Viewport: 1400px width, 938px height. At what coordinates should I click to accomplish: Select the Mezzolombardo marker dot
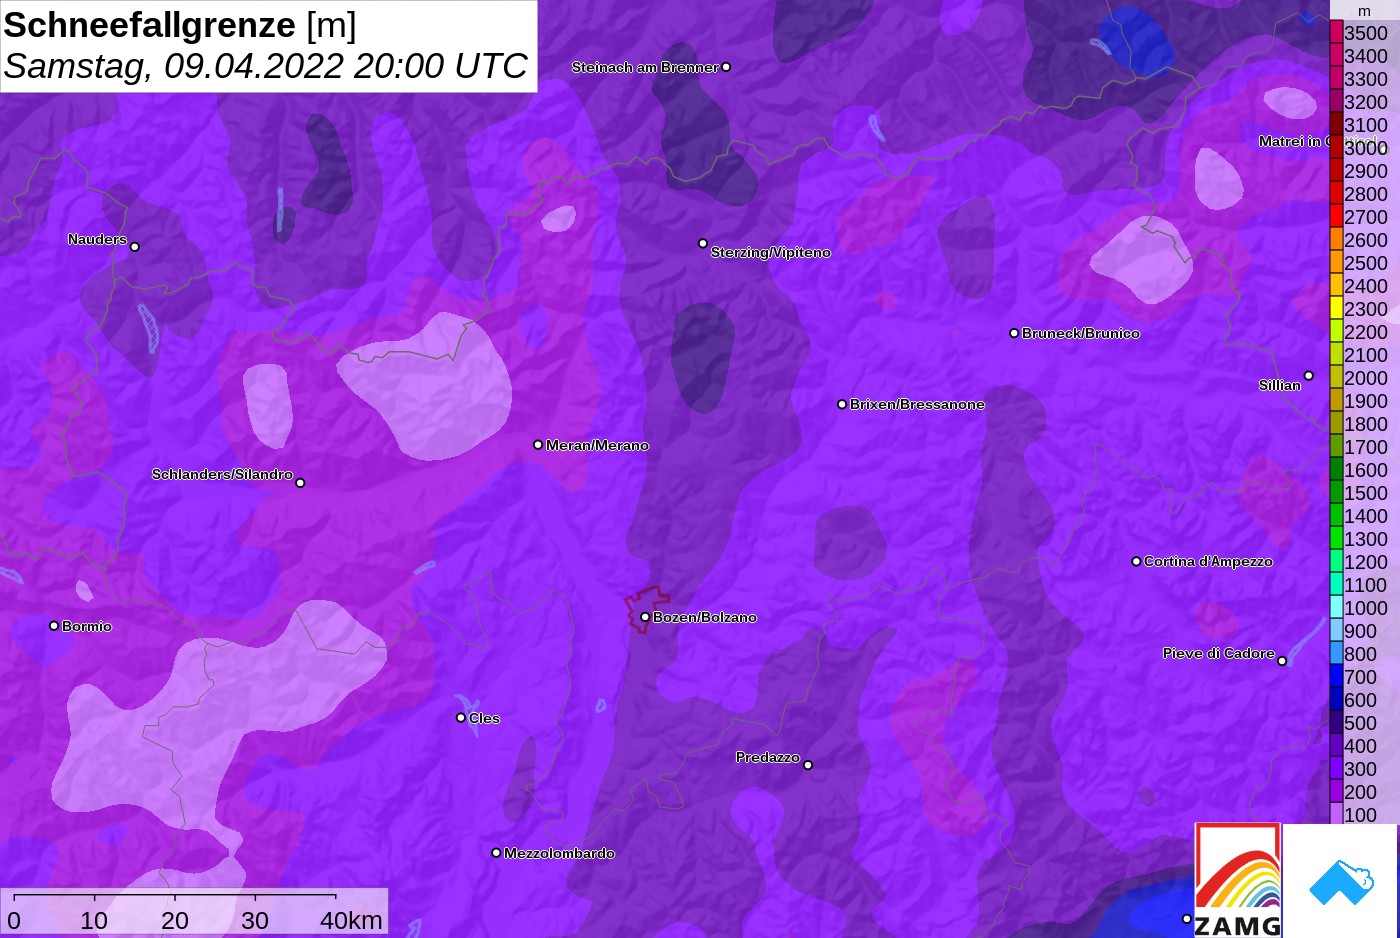pyautogui.click(x=496, y=853)
